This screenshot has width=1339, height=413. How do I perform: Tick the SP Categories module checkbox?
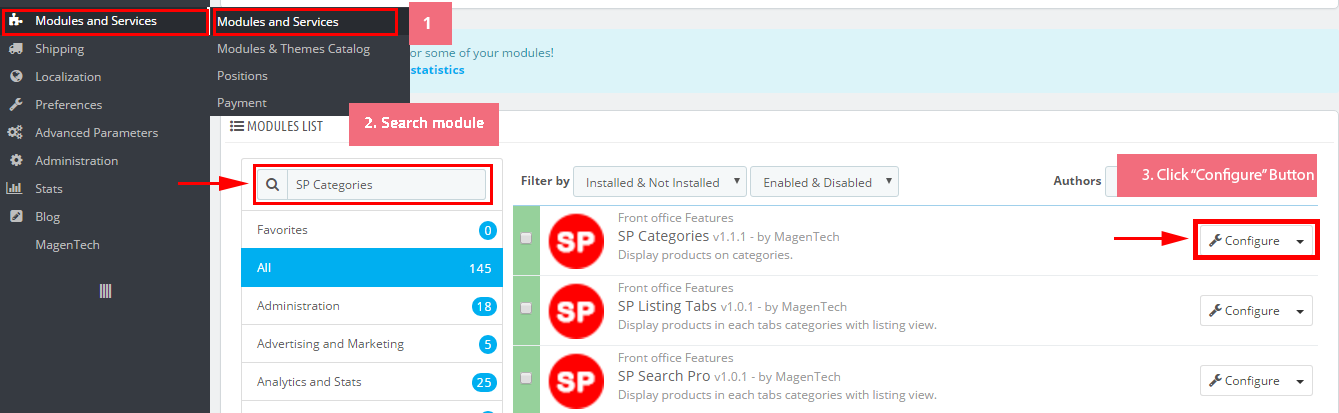526,238
